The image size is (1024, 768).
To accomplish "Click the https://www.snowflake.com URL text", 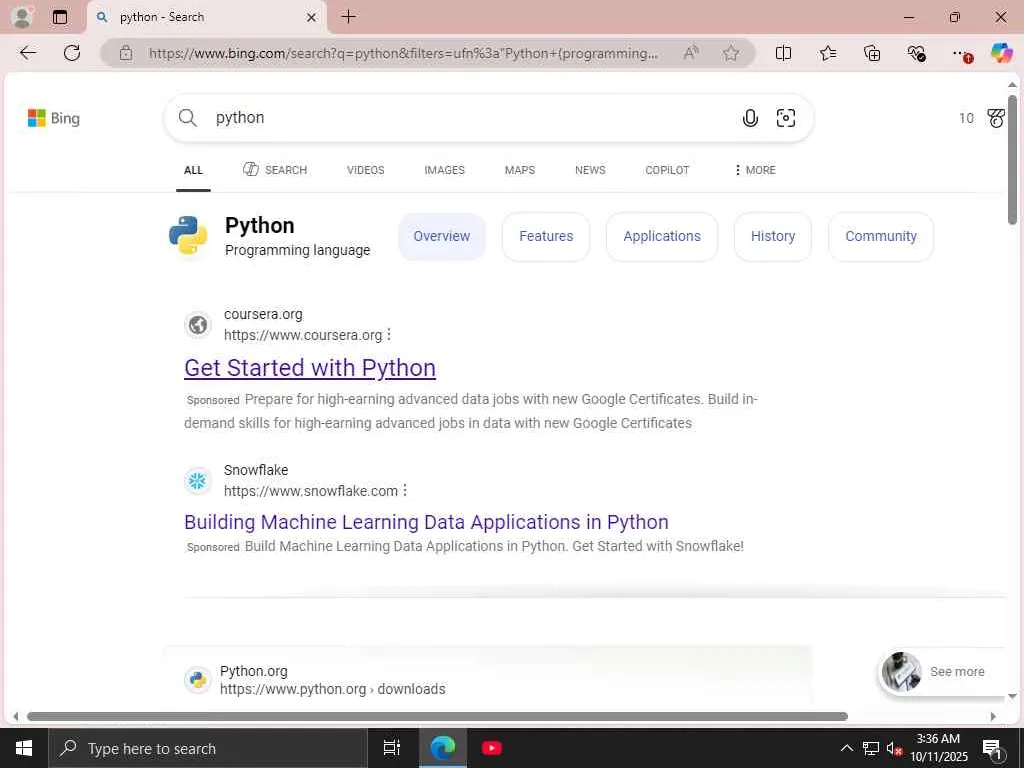I will (311, 491).
